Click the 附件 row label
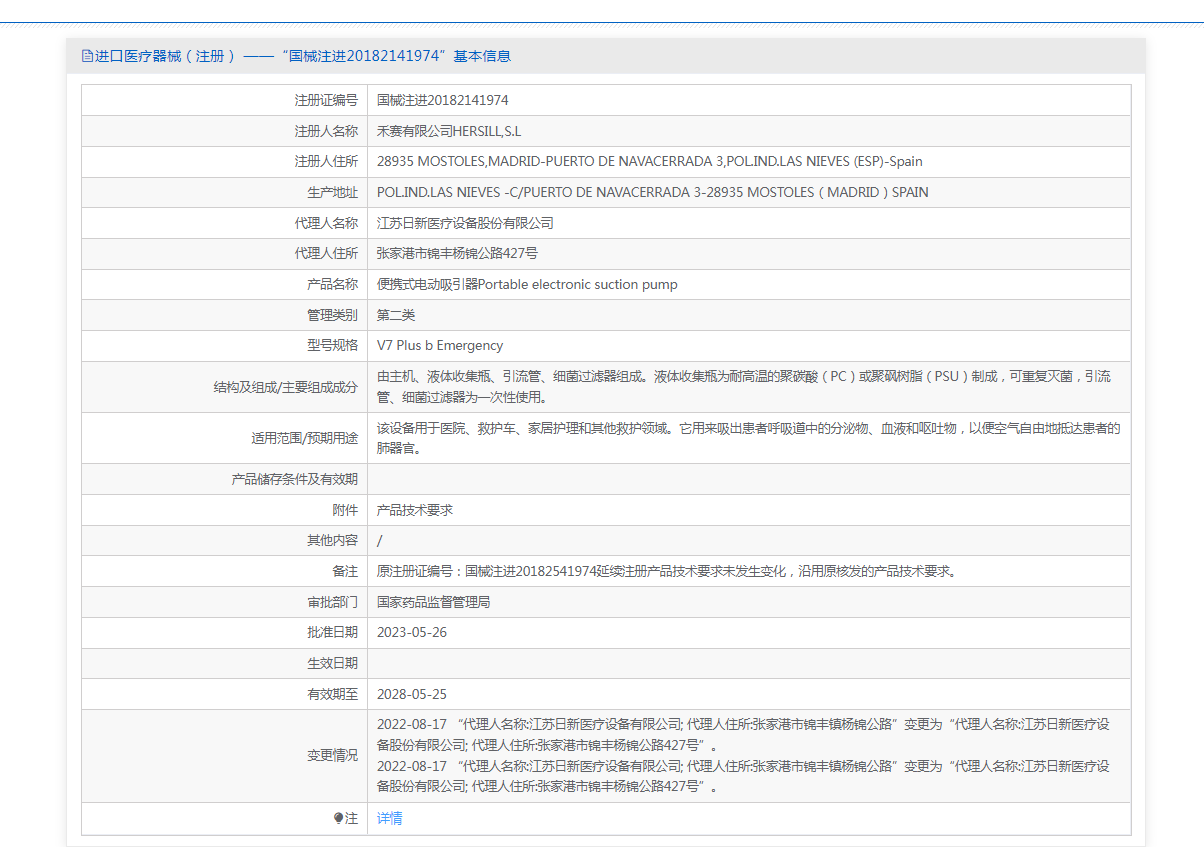This screenshot has width=1204, height=847. click(345, 510)
